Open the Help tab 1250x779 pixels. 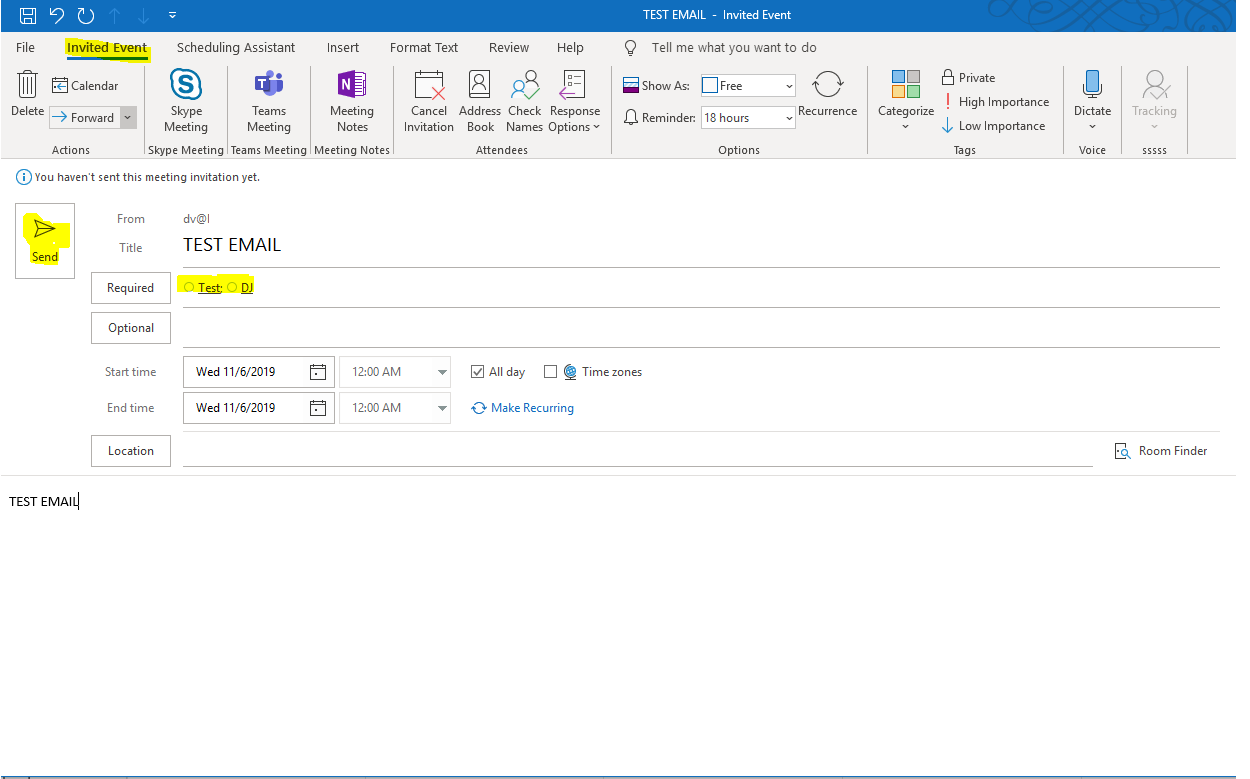(x=570, y=47)
